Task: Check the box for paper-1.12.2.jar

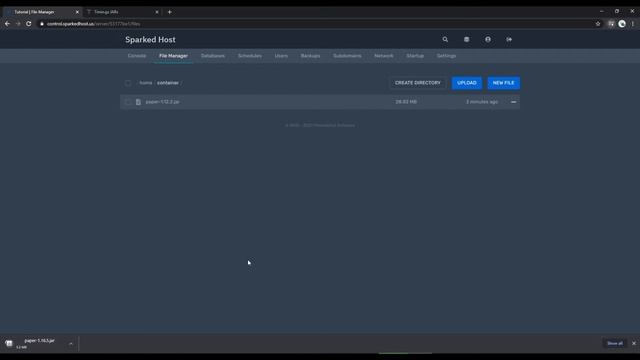Action: tap(128, 102)
